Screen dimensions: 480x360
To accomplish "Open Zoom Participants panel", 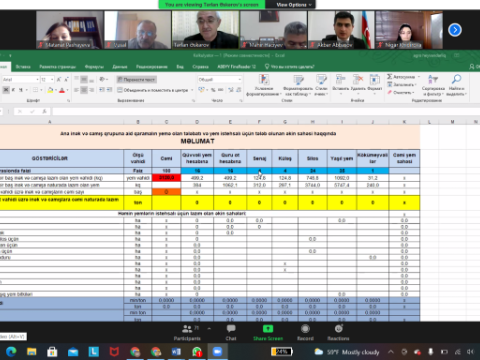I will 187,333.
